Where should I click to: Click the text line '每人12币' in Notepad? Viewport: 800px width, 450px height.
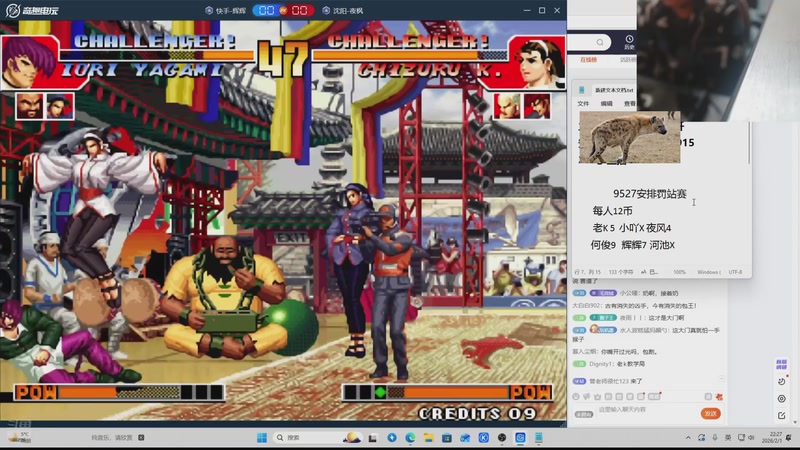(x=612, y=211)
